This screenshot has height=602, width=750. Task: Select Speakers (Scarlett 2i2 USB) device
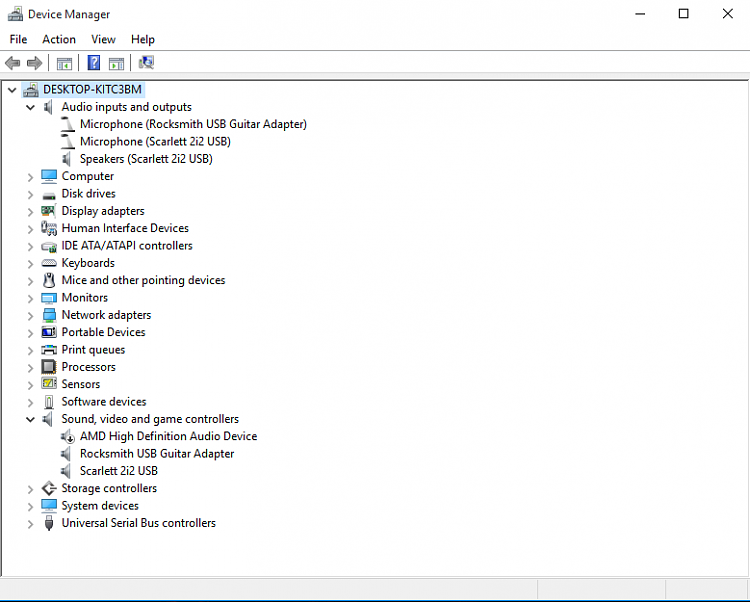[x=146, y=159]
